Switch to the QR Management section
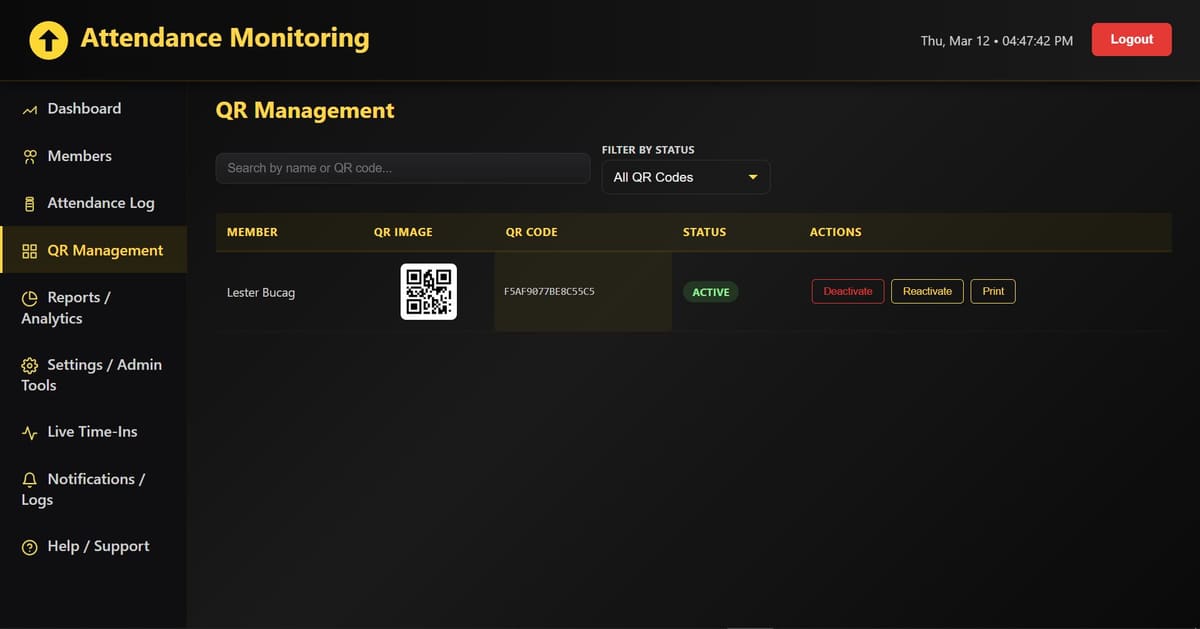 point(105,250)
